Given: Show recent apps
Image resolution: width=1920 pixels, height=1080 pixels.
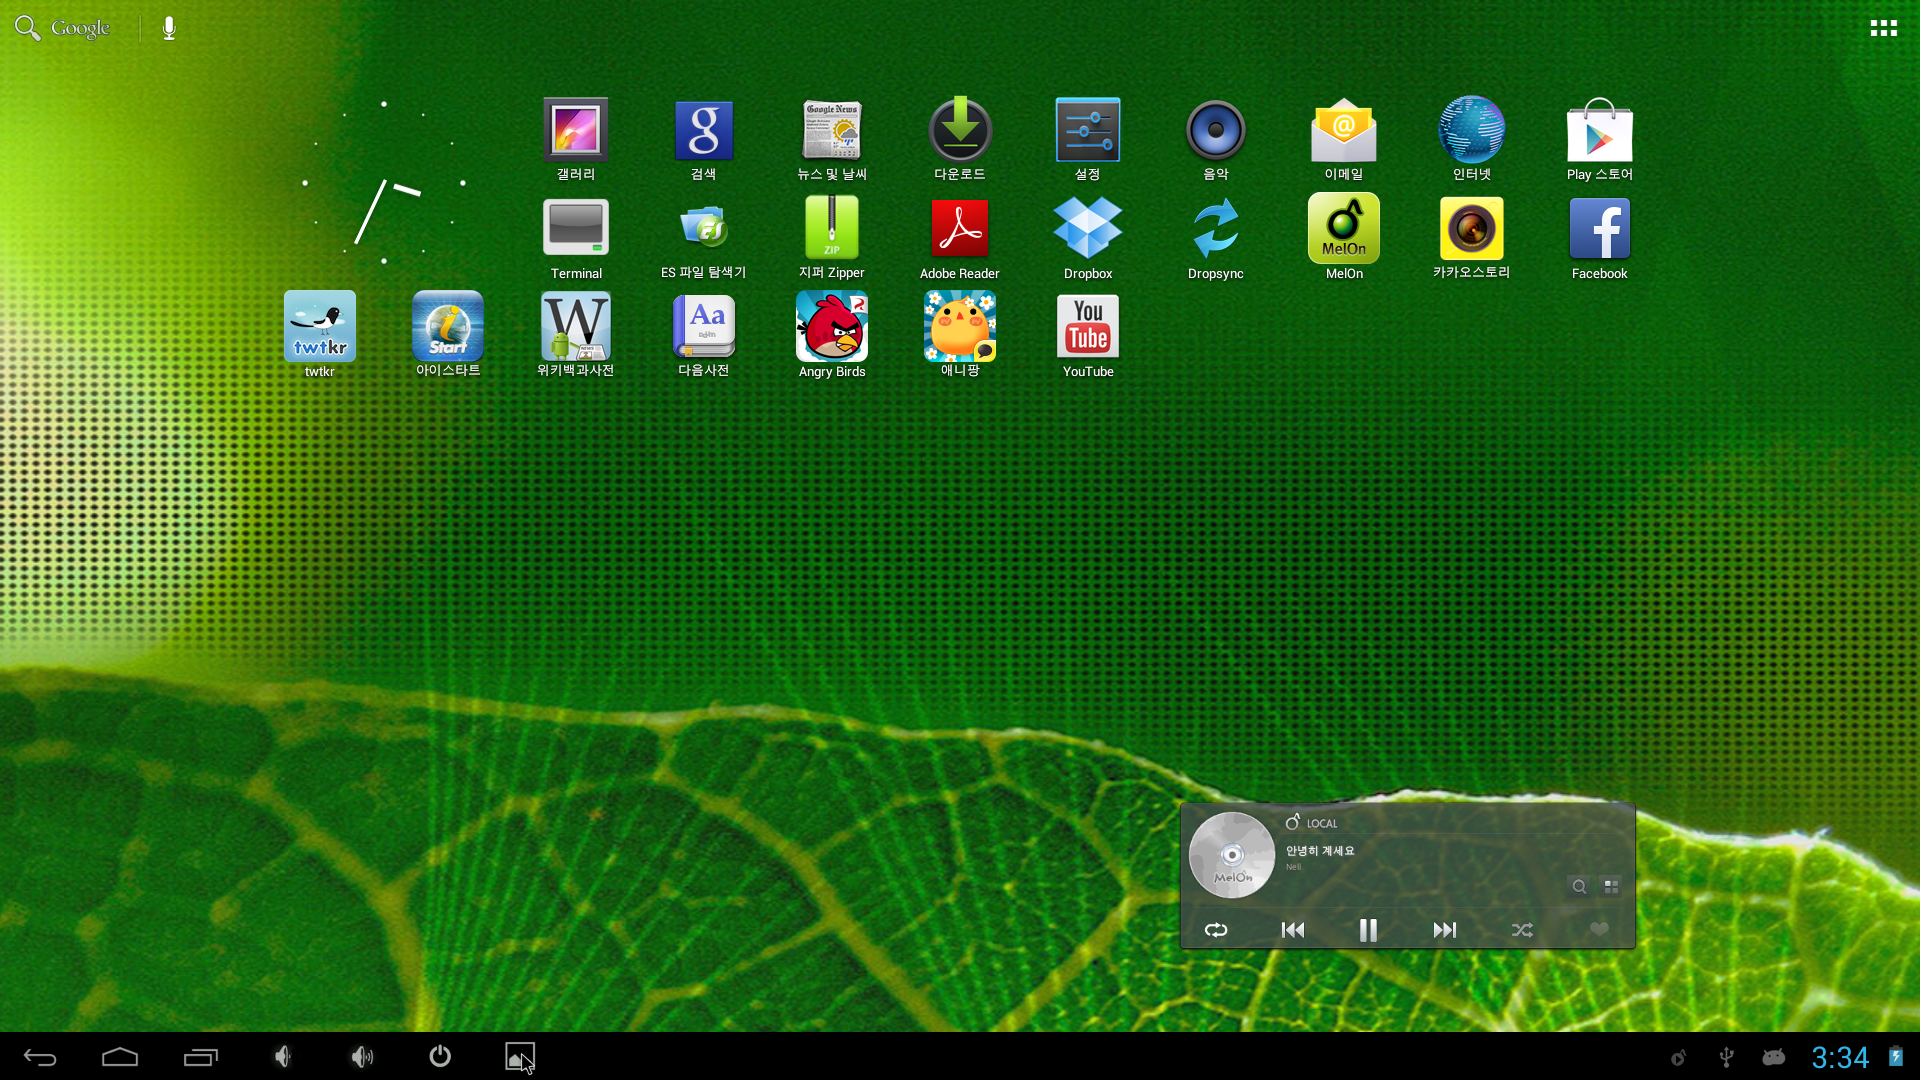Looking at the screenshot, I should (x=201, y=1057).
